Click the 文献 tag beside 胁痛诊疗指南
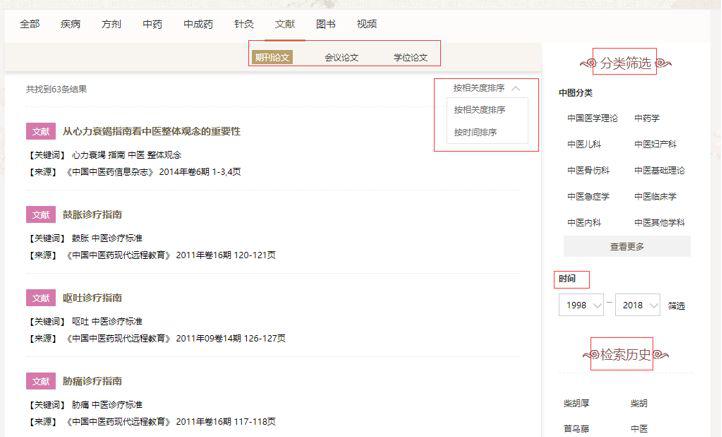The height and width of the screenshot is (437, 722). click(x=41, y=381)
